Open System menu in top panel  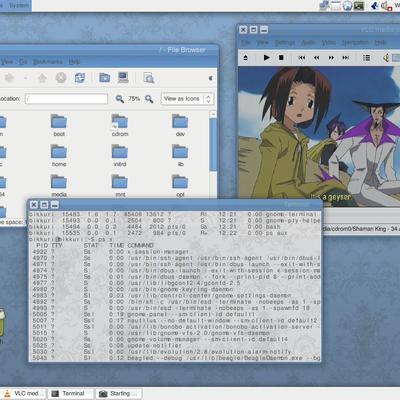click(19, 5)
